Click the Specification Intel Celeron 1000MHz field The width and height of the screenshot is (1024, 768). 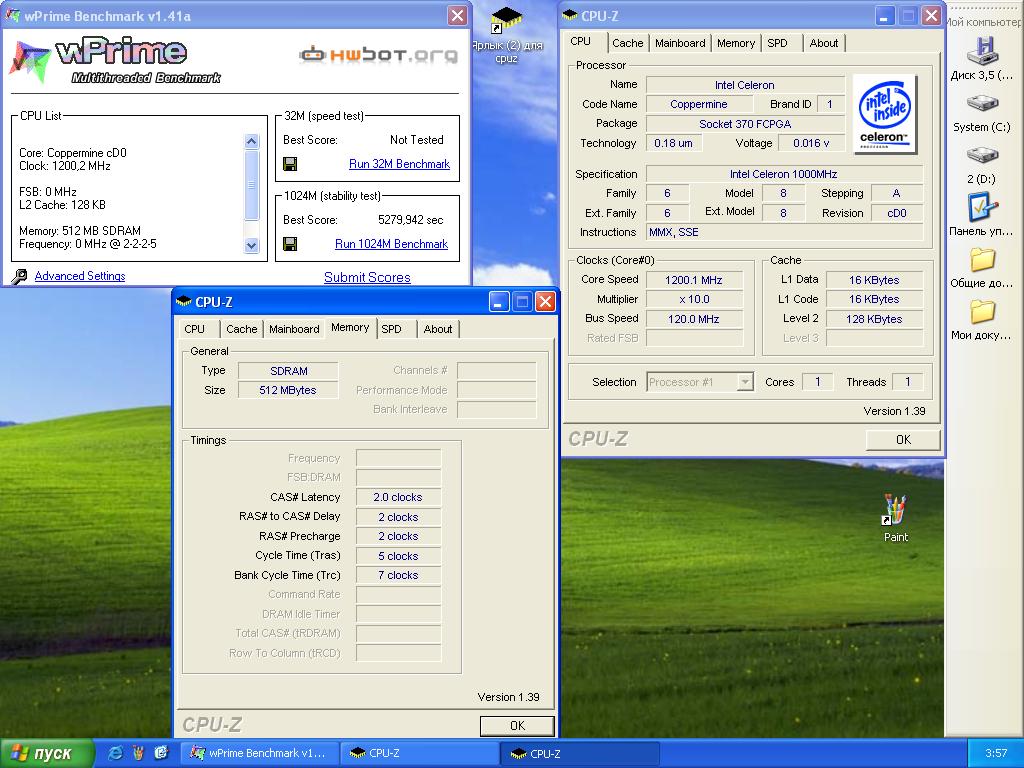pos(784,174)
